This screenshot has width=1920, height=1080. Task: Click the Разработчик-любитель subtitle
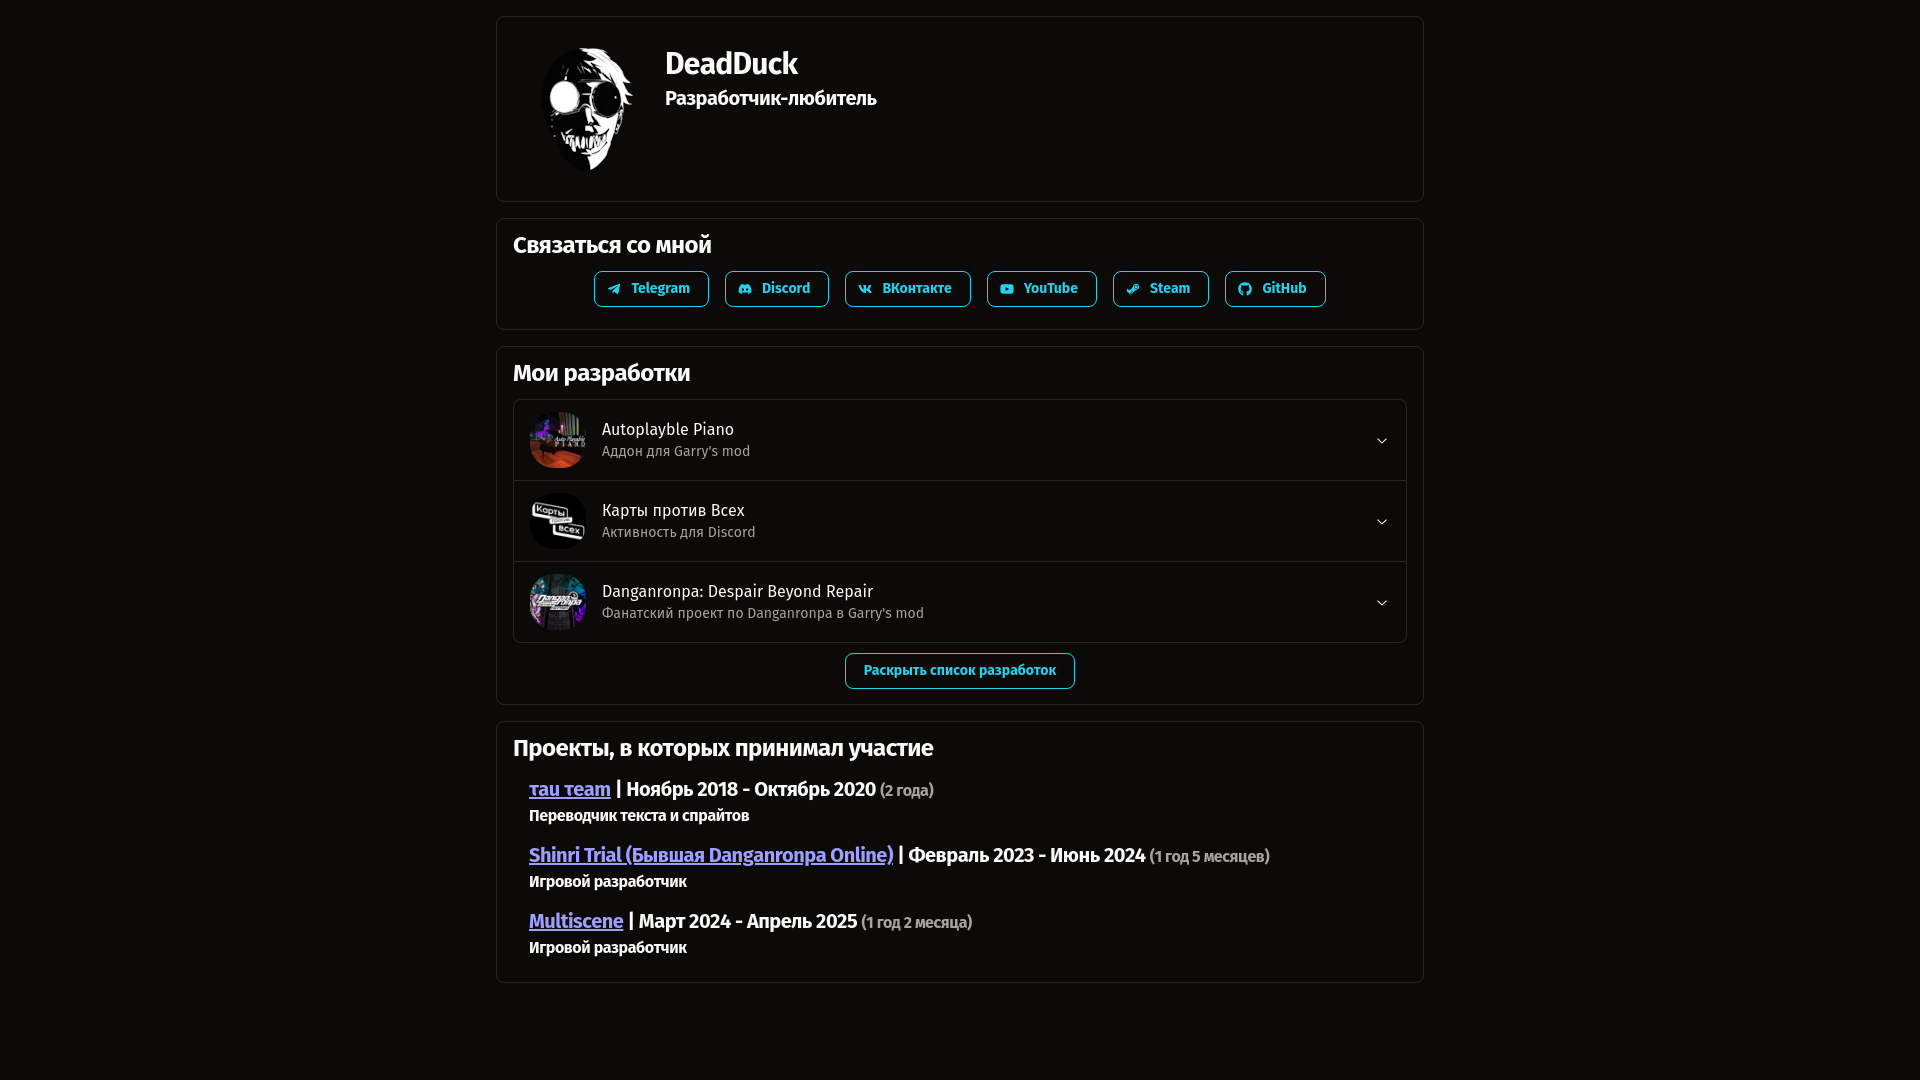tap(771, 98)
